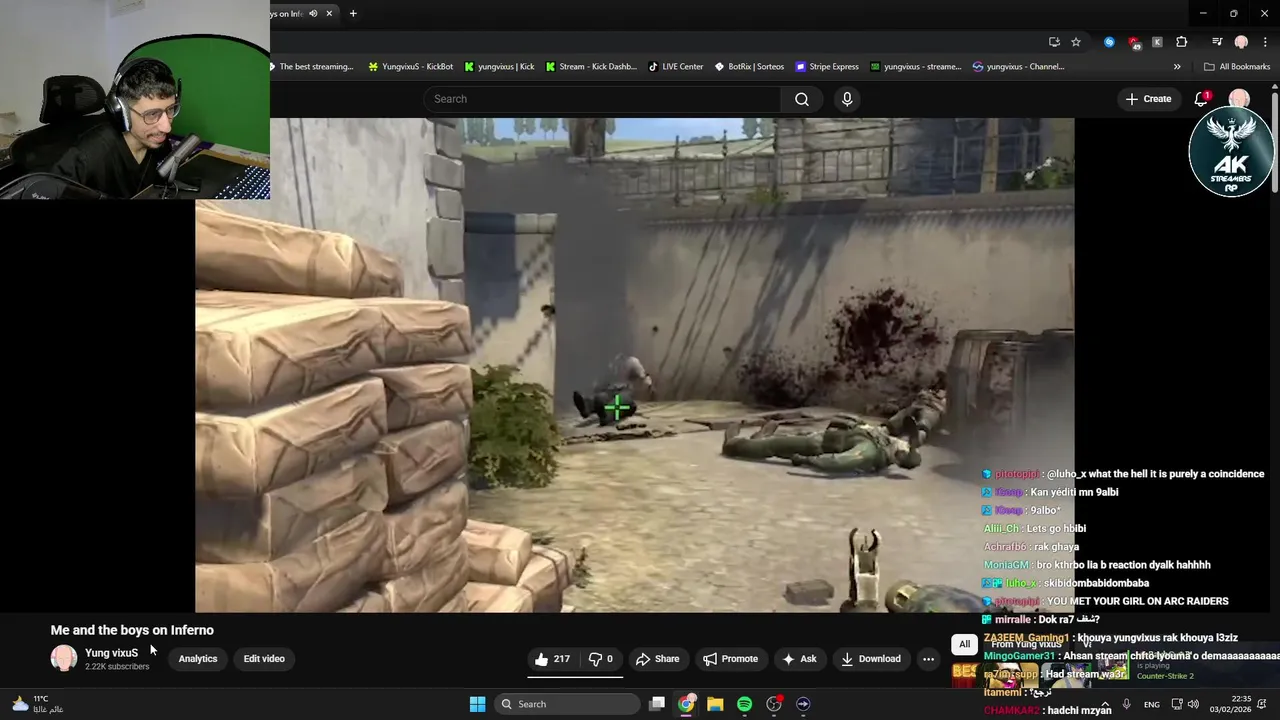Bookmark this page with the star icon
Viewport: 1280px width, 720px height.
click(1076, 42)
